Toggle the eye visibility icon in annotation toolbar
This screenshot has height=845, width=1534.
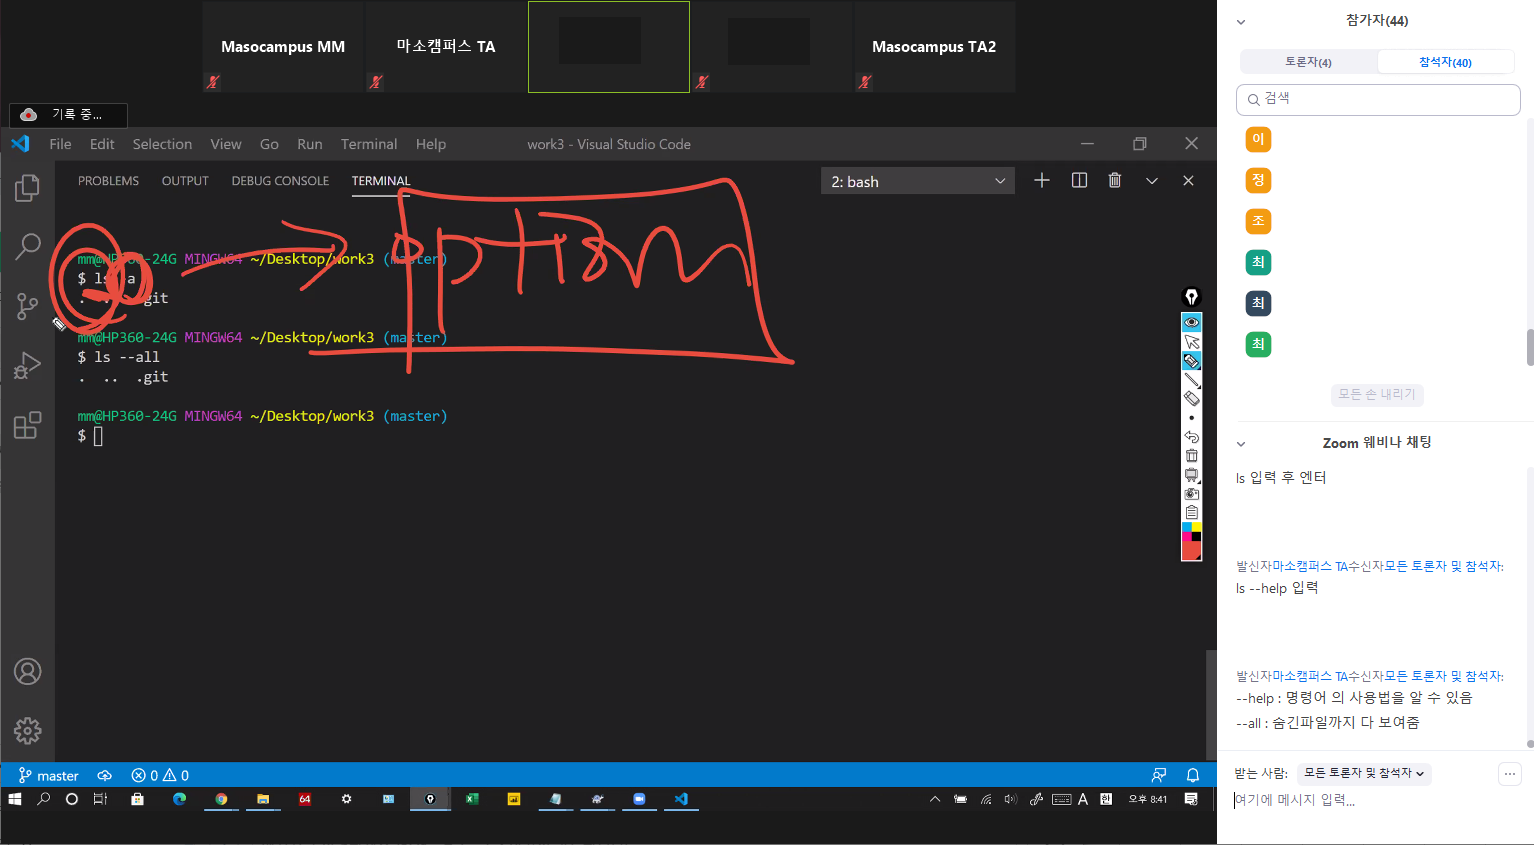tap(1191, 322)
